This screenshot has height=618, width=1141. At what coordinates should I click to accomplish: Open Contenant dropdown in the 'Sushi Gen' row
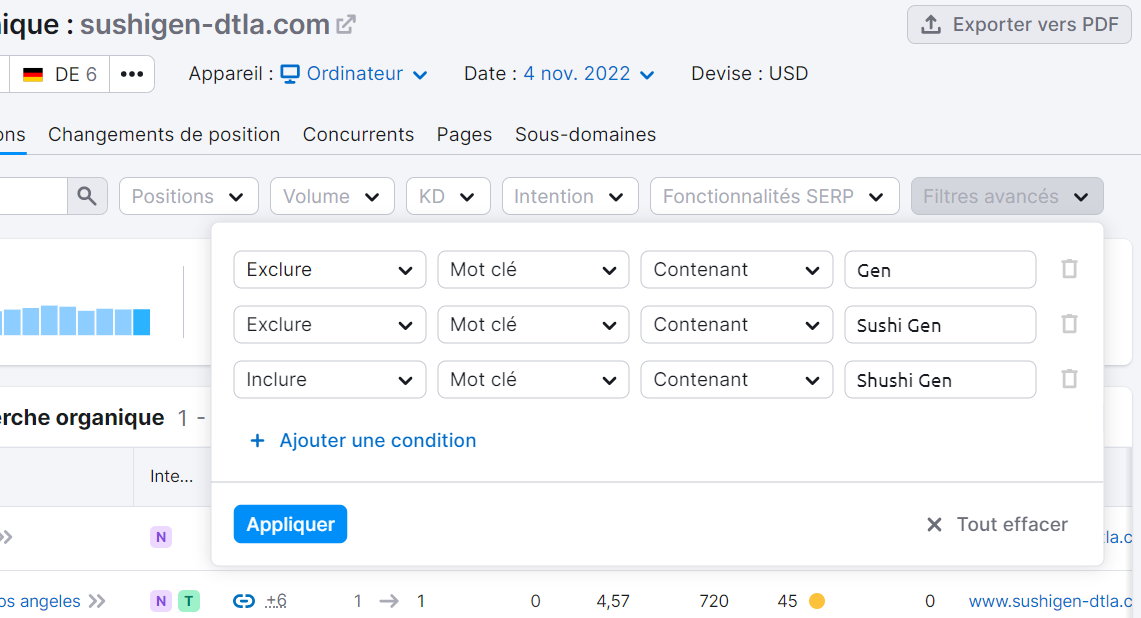(736, 325)
